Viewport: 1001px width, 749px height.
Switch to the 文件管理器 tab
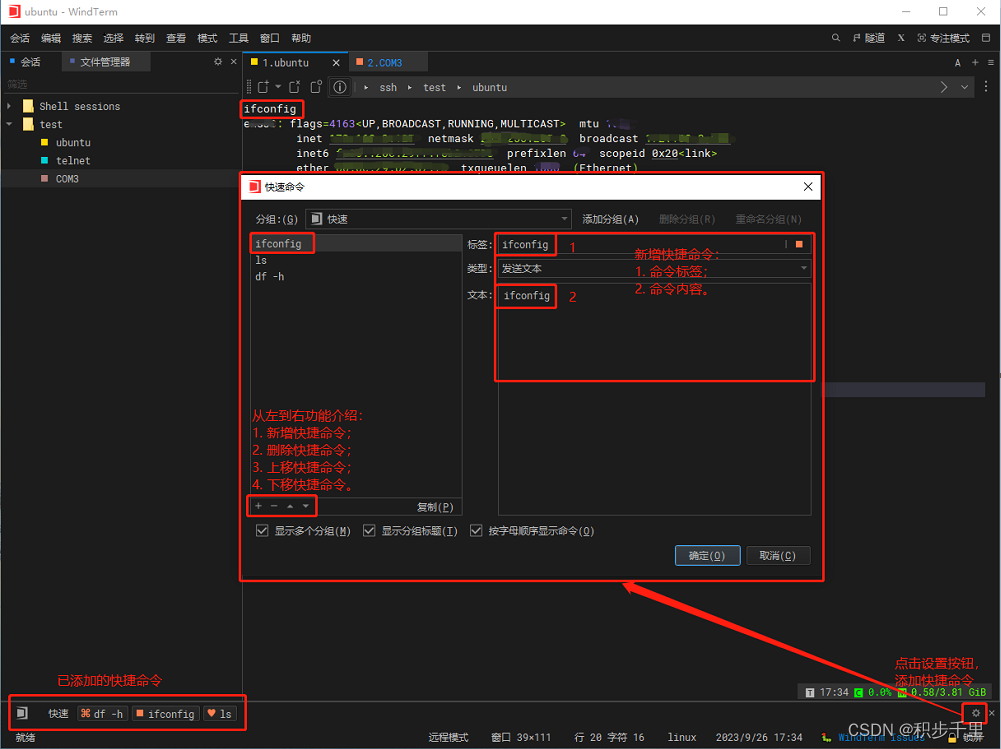tap(105, 61)
